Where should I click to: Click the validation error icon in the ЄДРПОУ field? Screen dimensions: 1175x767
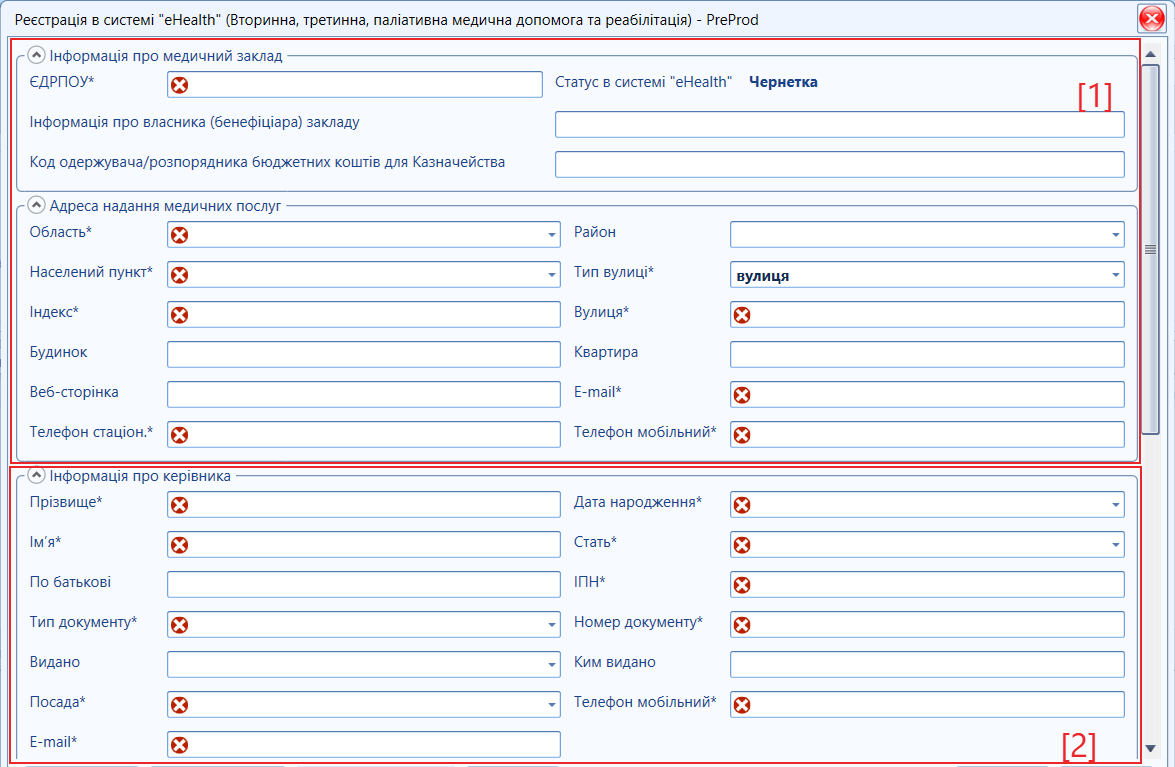tap(179, 85)
